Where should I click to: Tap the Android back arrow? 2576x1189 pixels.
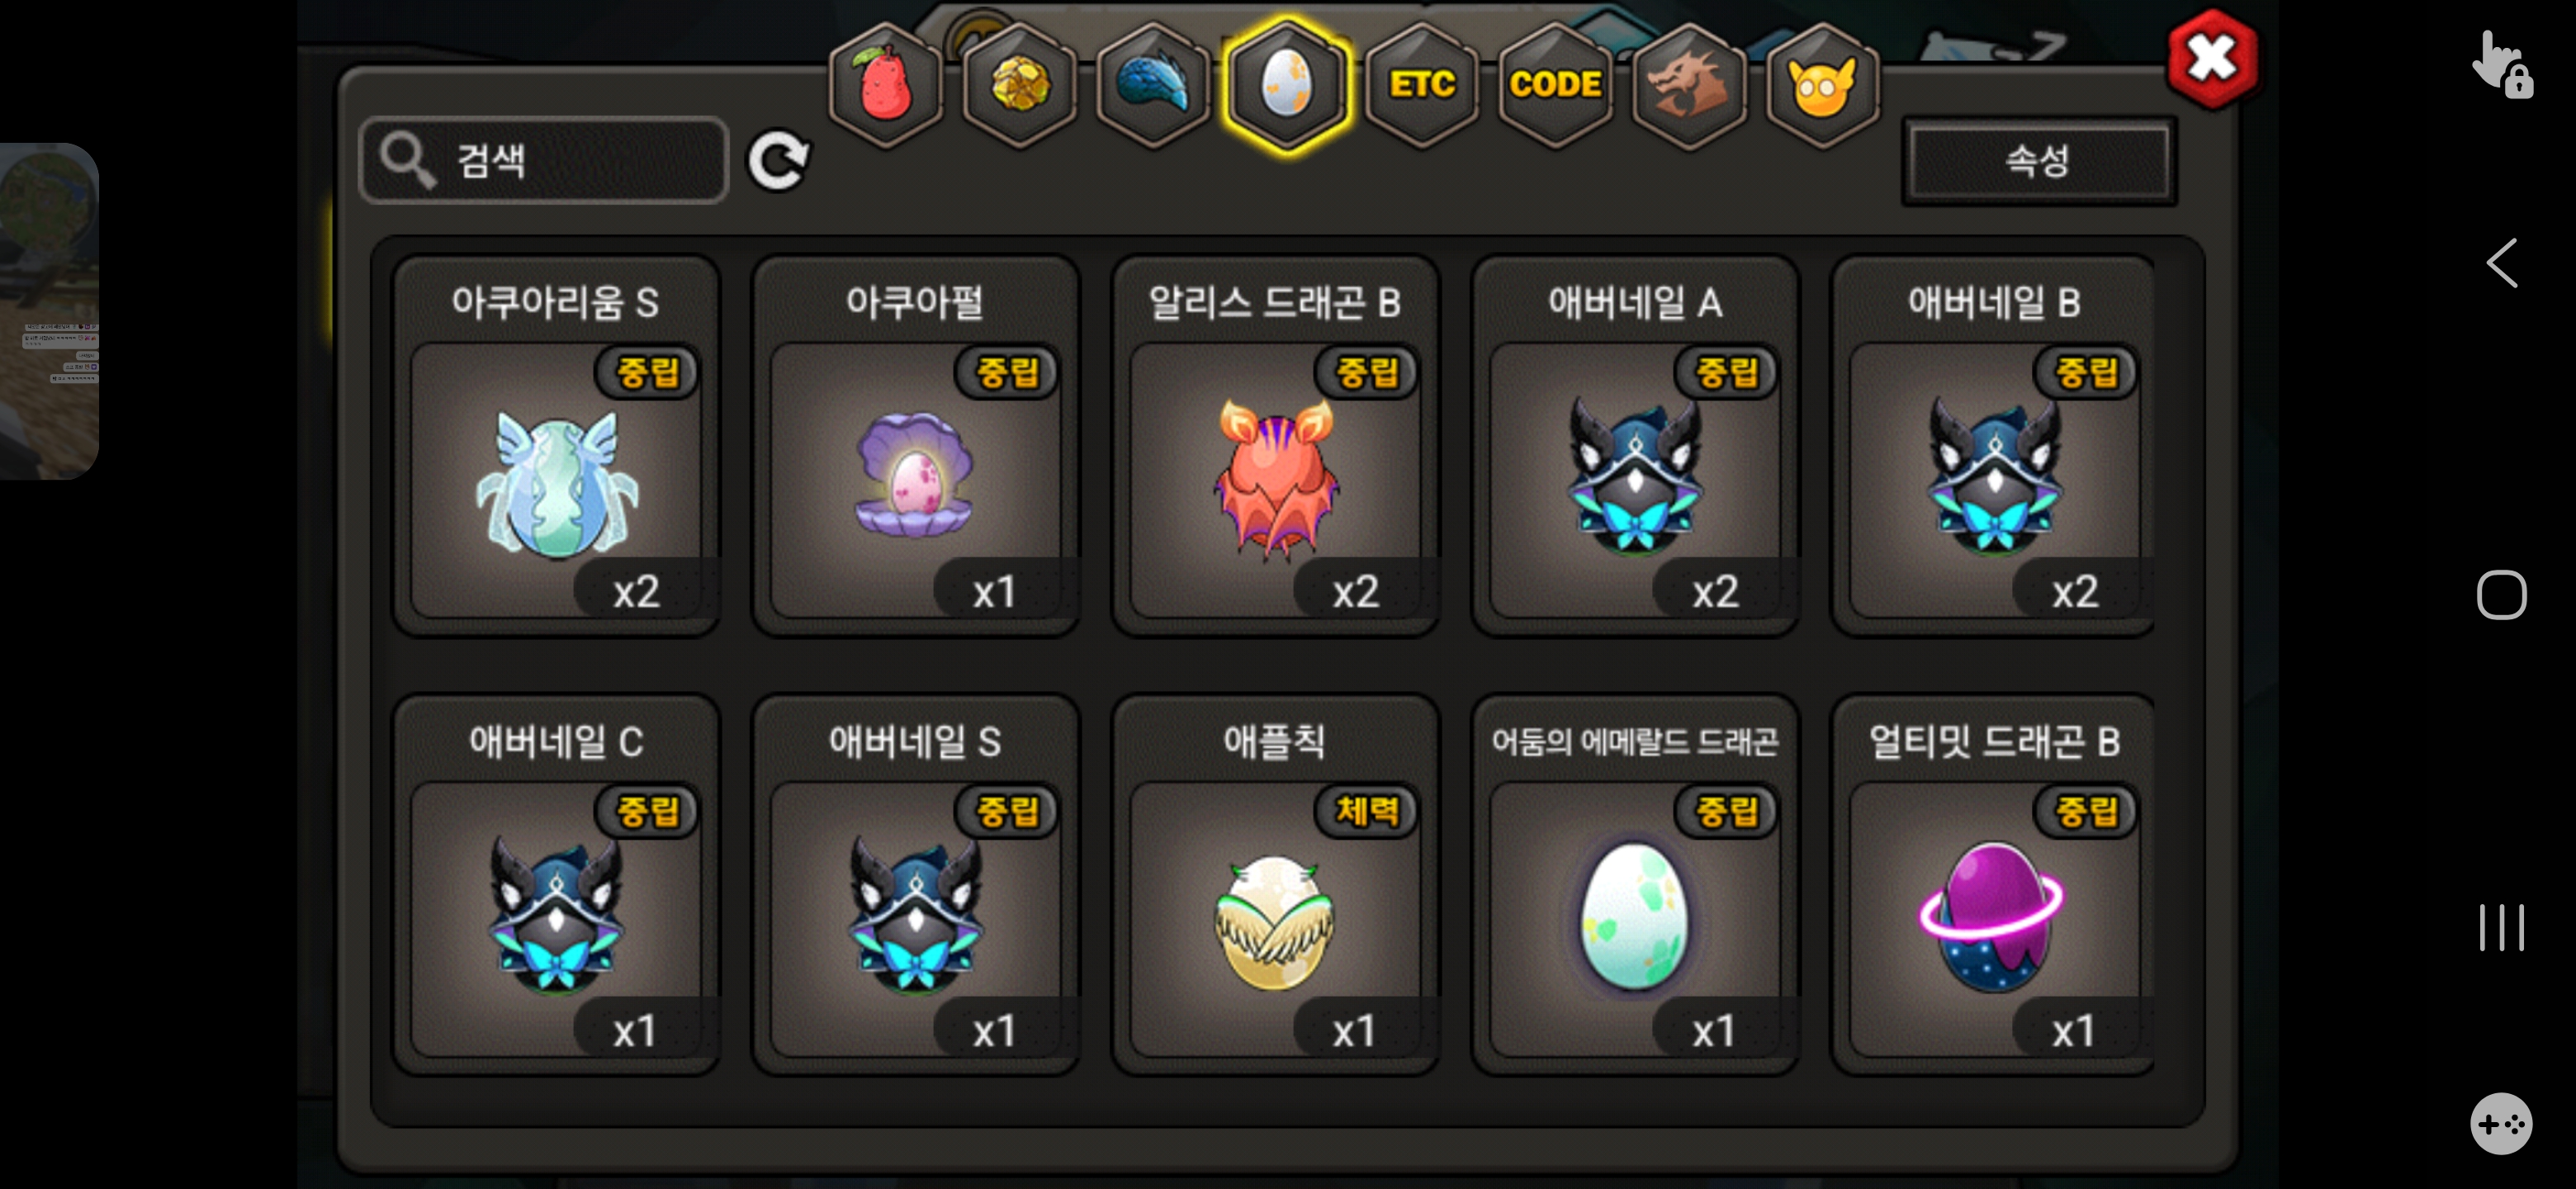2502,264
